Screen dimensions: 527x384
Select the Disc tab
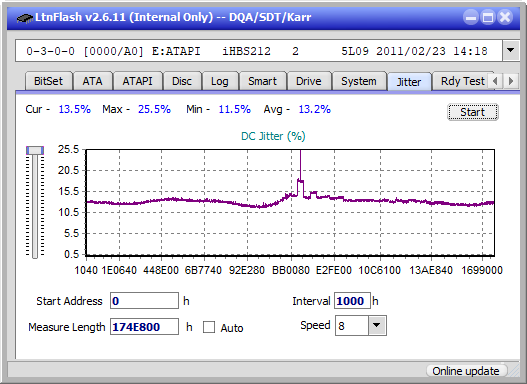(182, 81)
